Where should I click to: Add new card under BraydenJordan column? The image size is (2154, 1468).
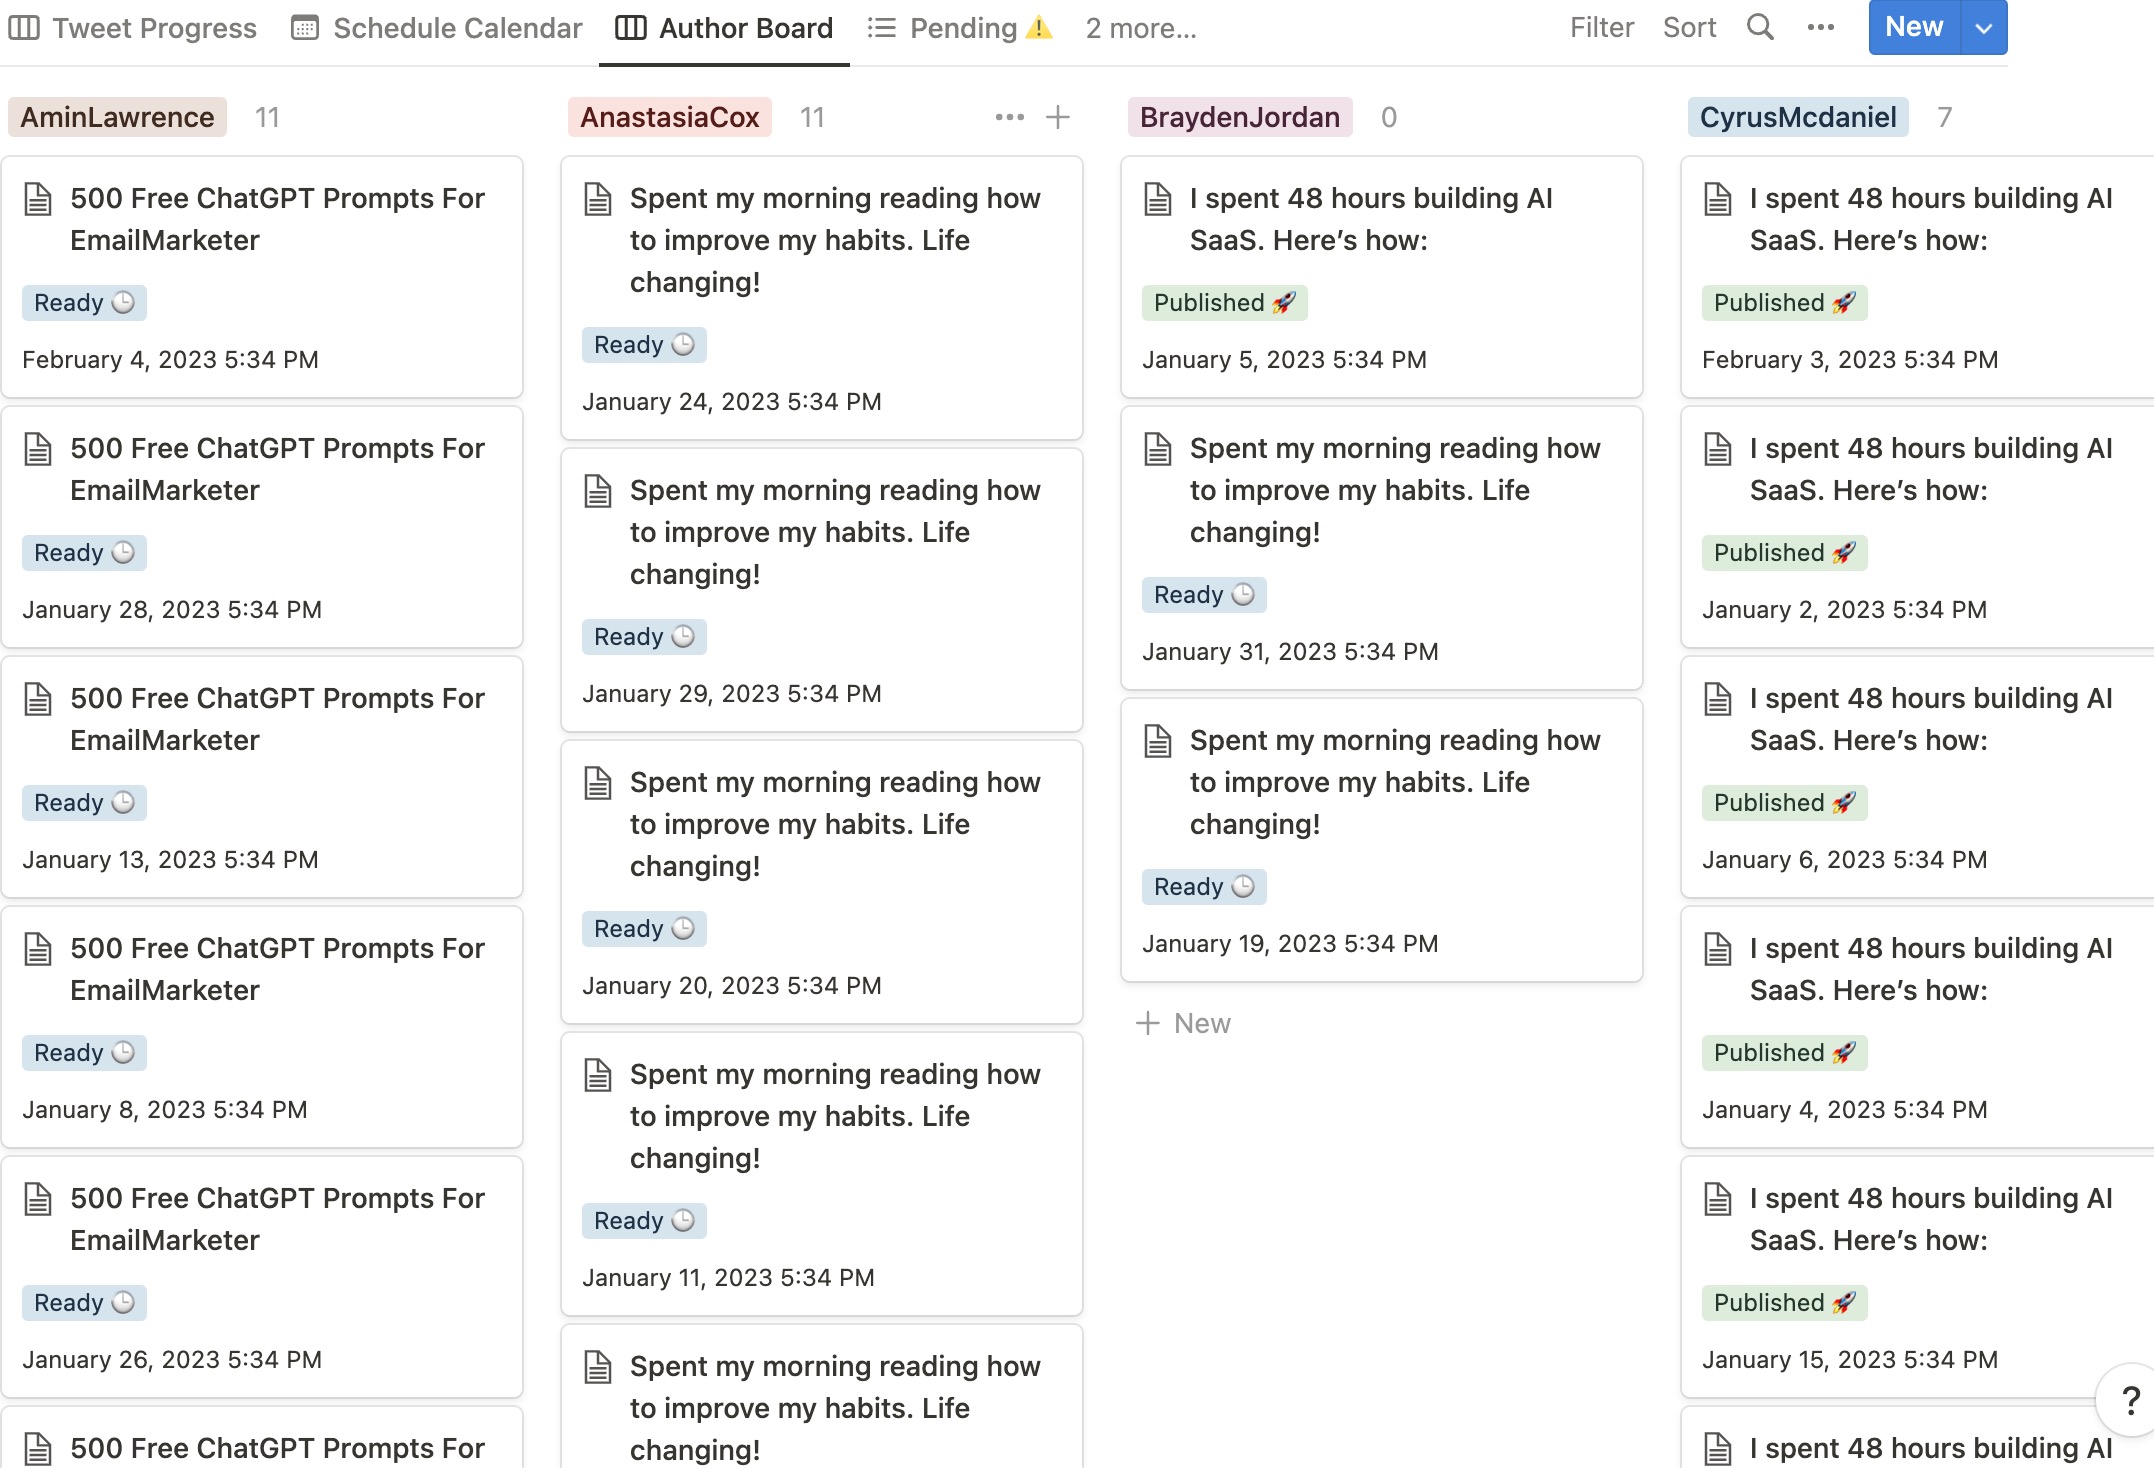coord(1184,1023)
